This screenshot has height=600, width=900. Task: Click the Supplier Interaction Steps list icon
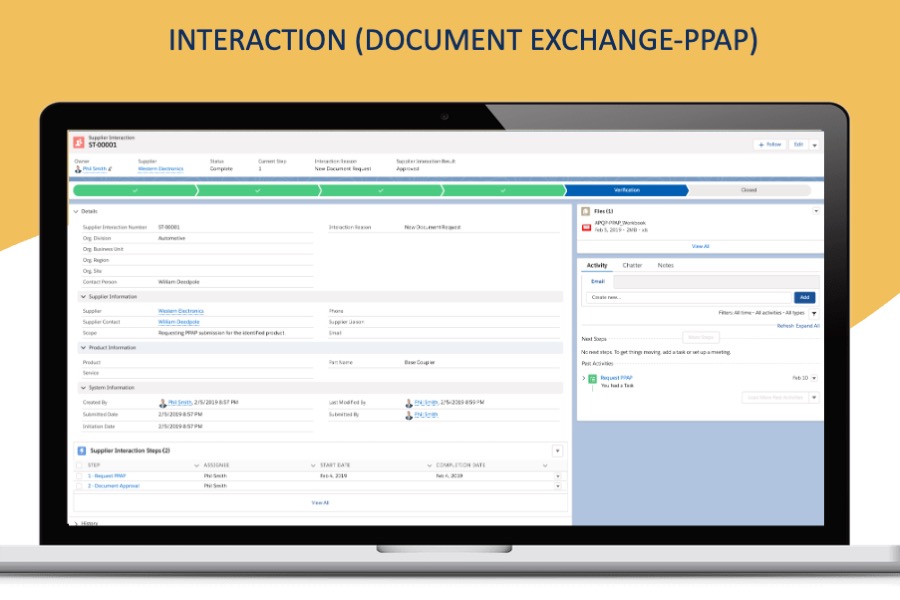82,451
